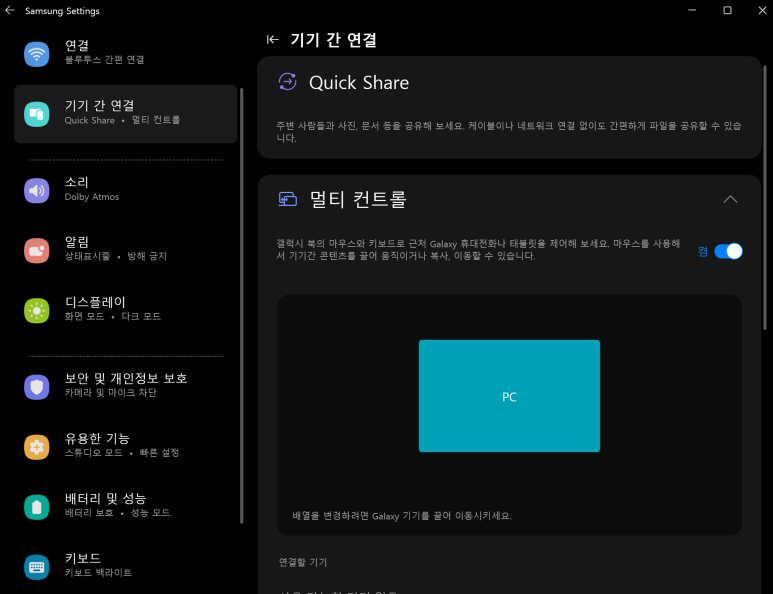Click the sidebar vertical scrollbar
The height and width of the screenshot is (594, 773).
point(242,306)
